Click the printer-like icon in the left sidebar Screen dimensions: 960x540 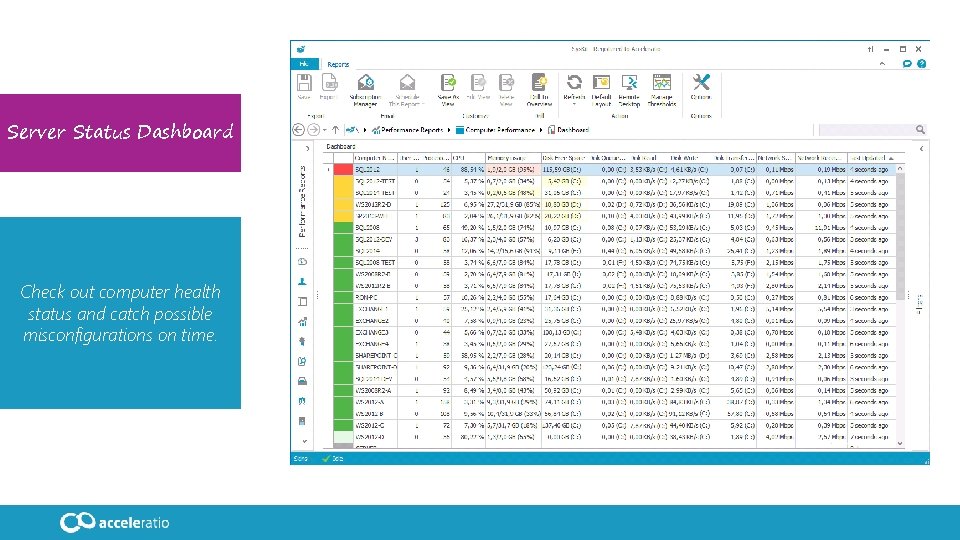tap(302, 381)
